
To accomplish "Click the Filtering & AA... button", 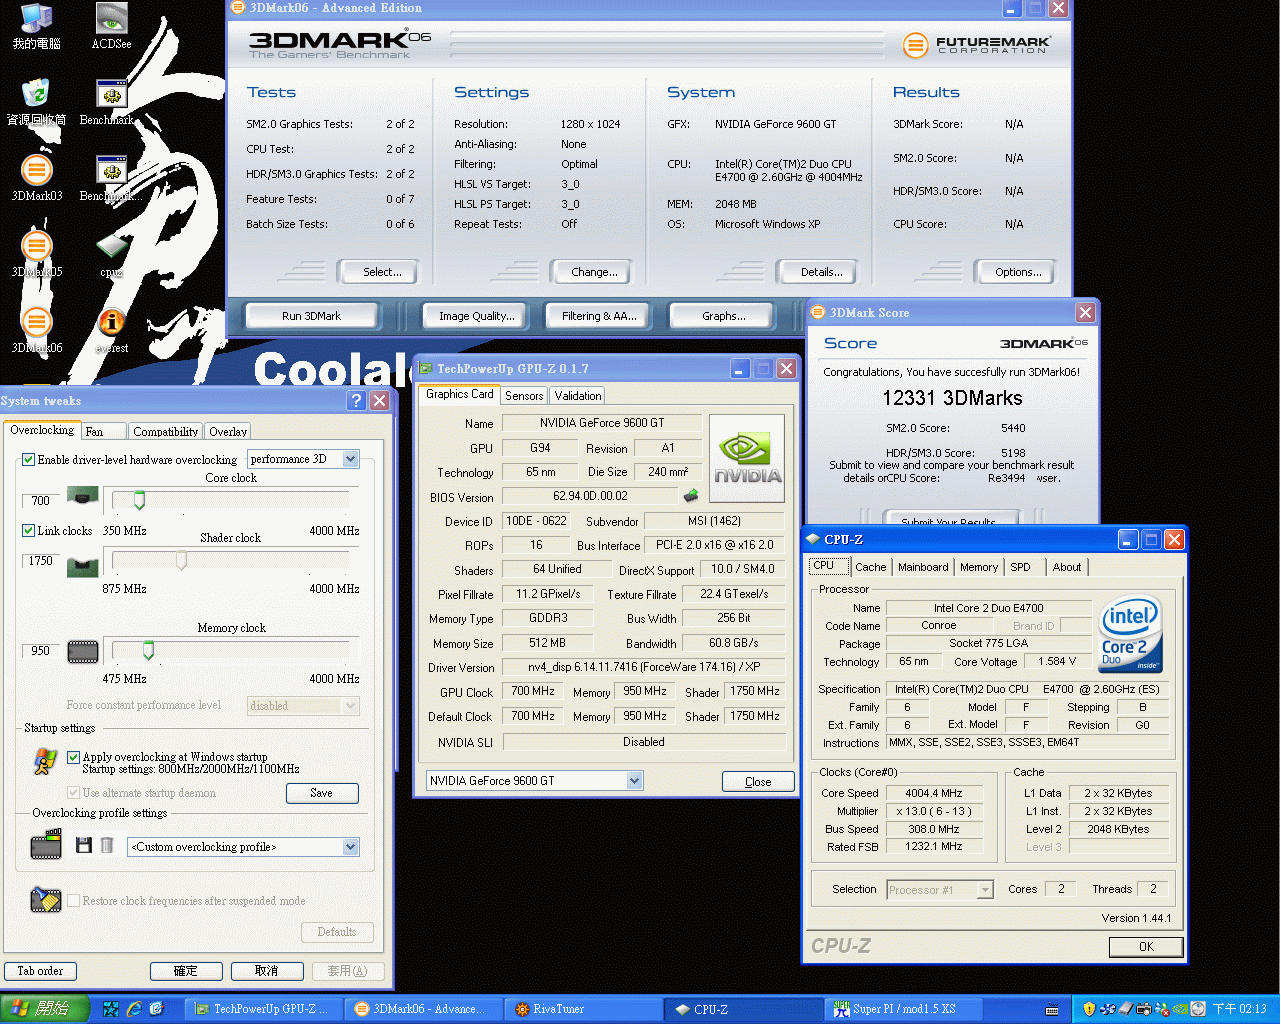I will [599, 316].
